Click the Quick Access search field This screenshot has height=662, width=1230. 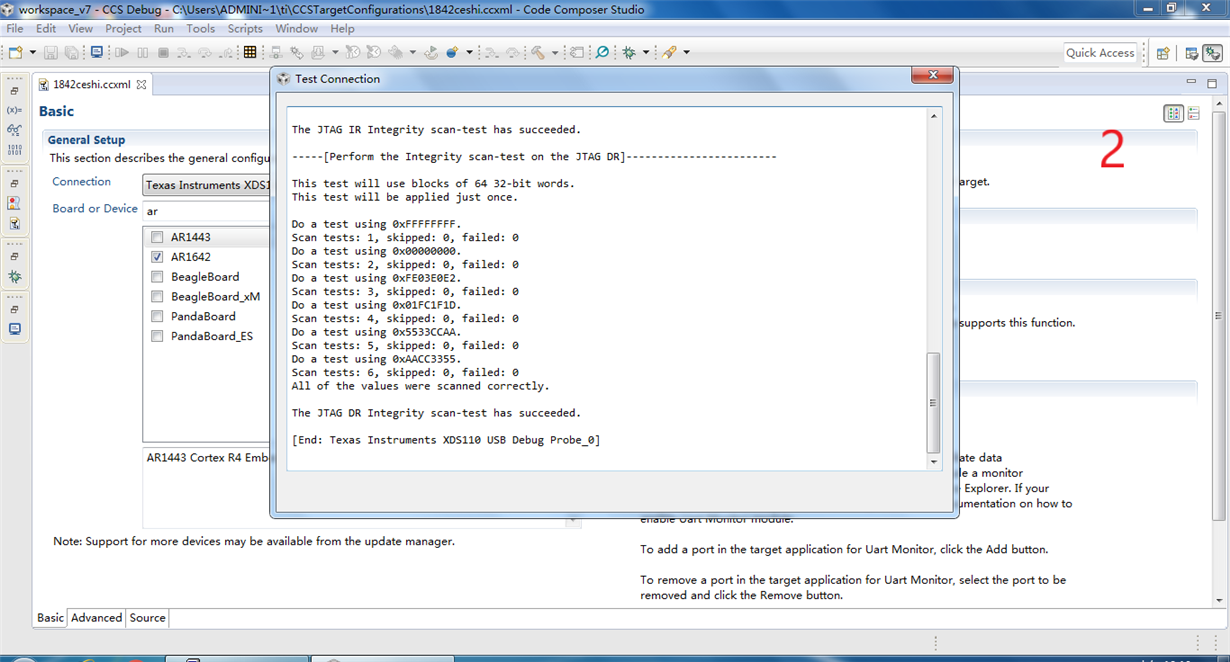click(x=1100, y=53)
